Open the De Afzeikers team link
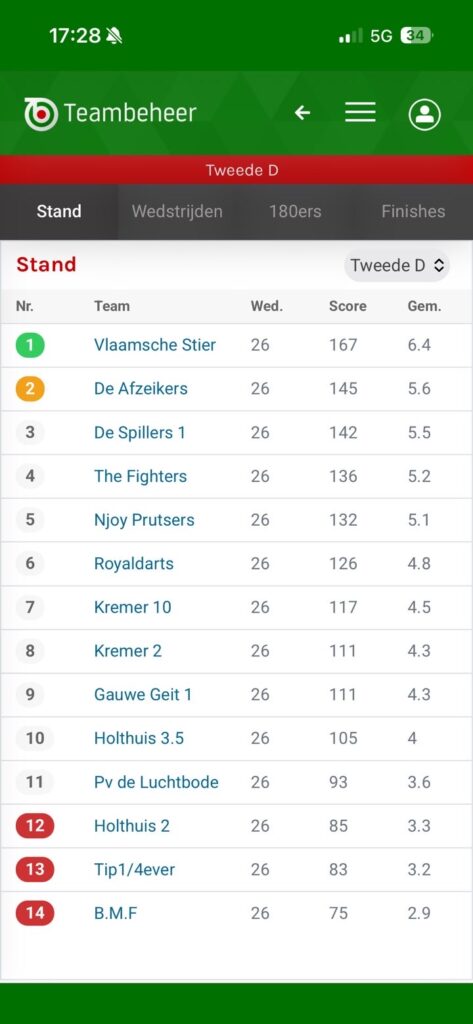The width and height of the screenshot is (473, 1024). click(140, 389)
